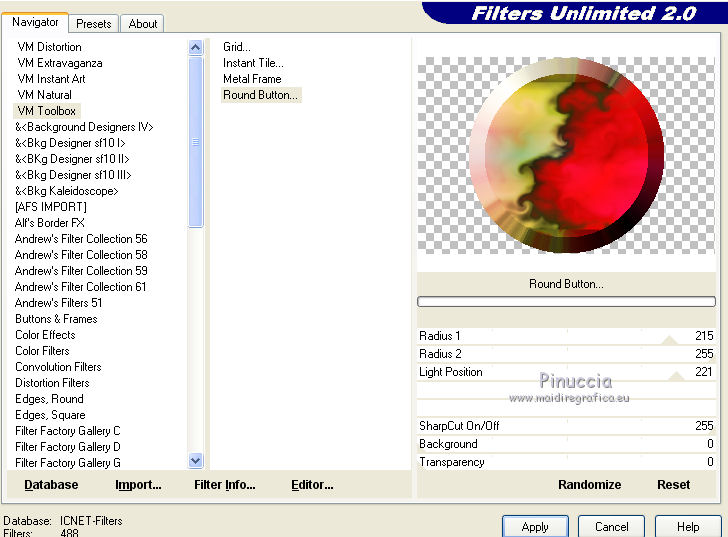Choose the Round Button... filter
This screenshot has height=537, width=728.
(x=260, y=95)
